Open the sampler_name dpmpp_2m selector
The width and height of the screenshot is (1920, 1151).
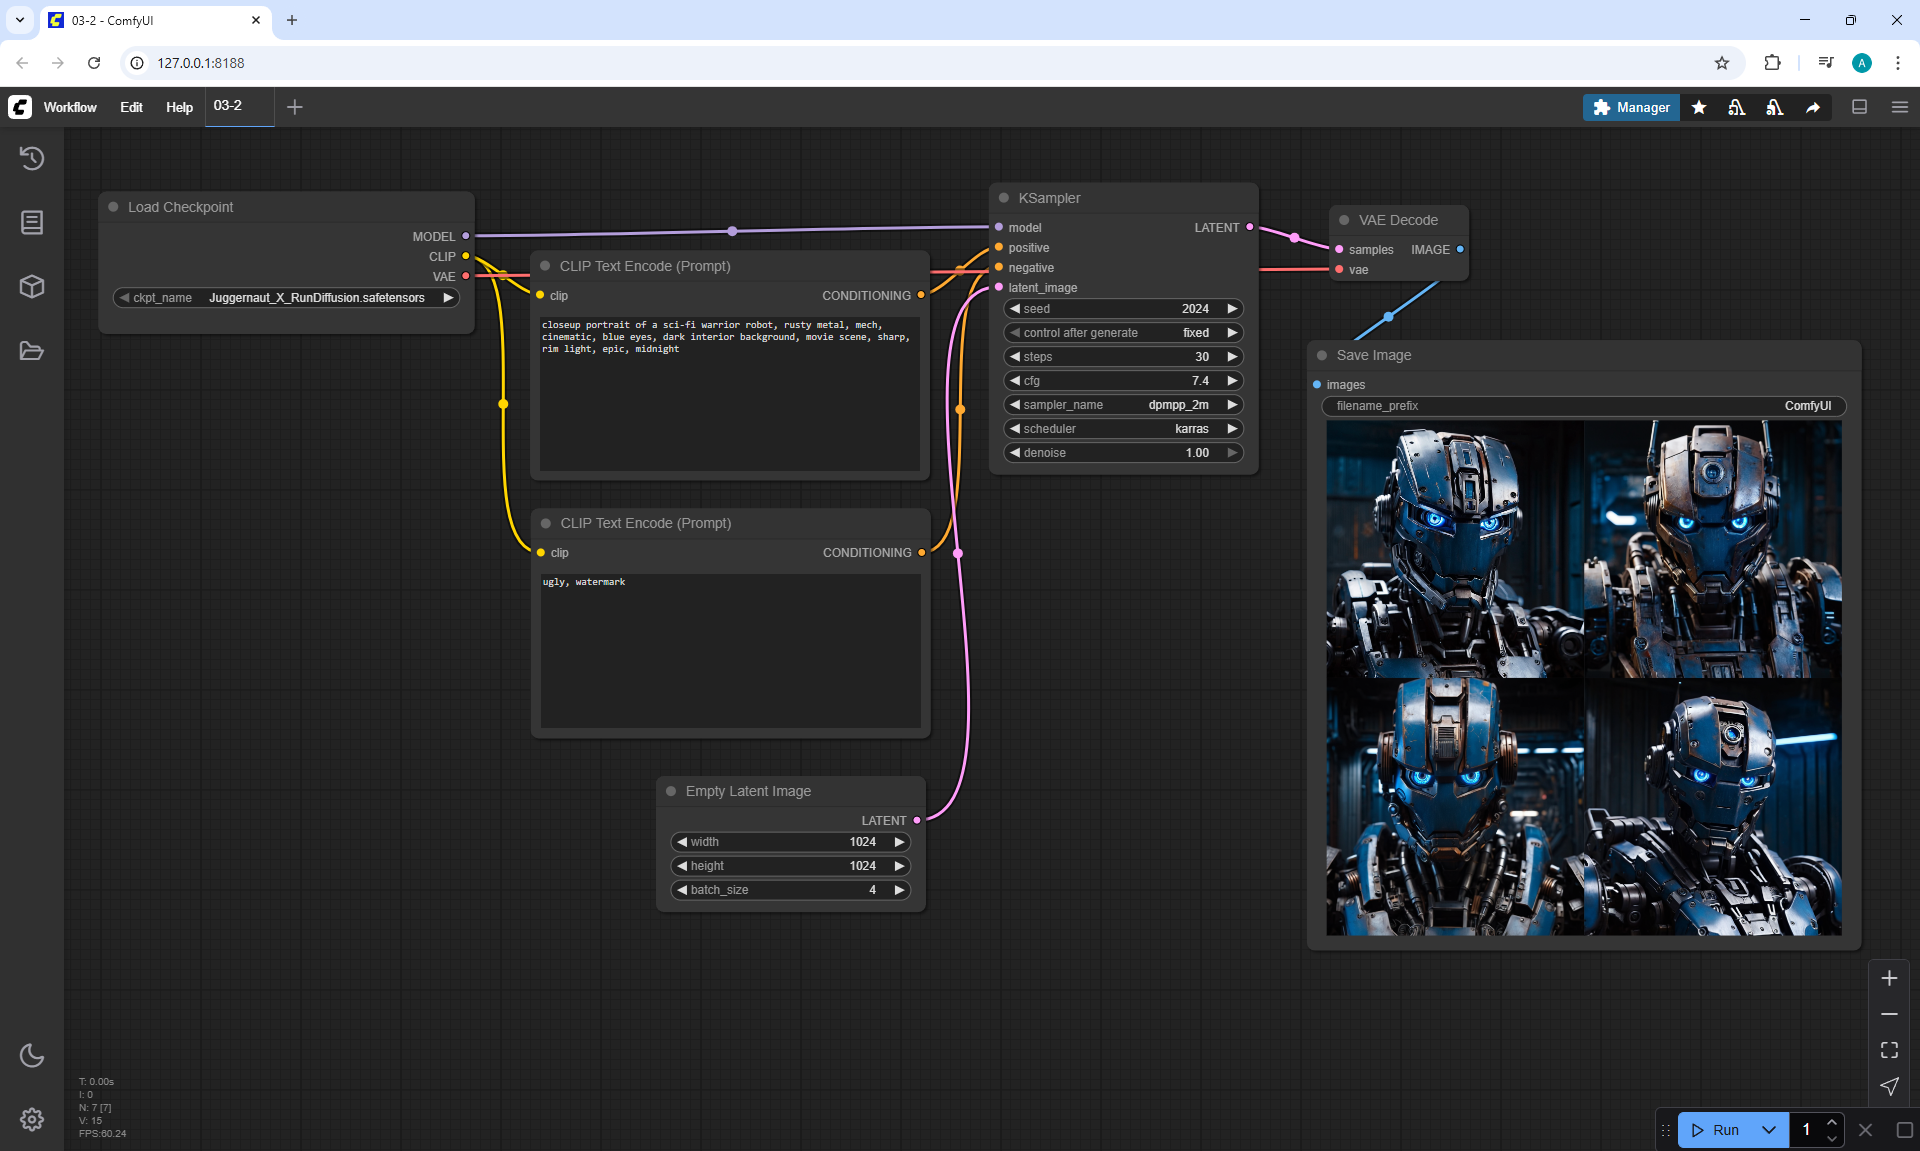coord(1123,405)
